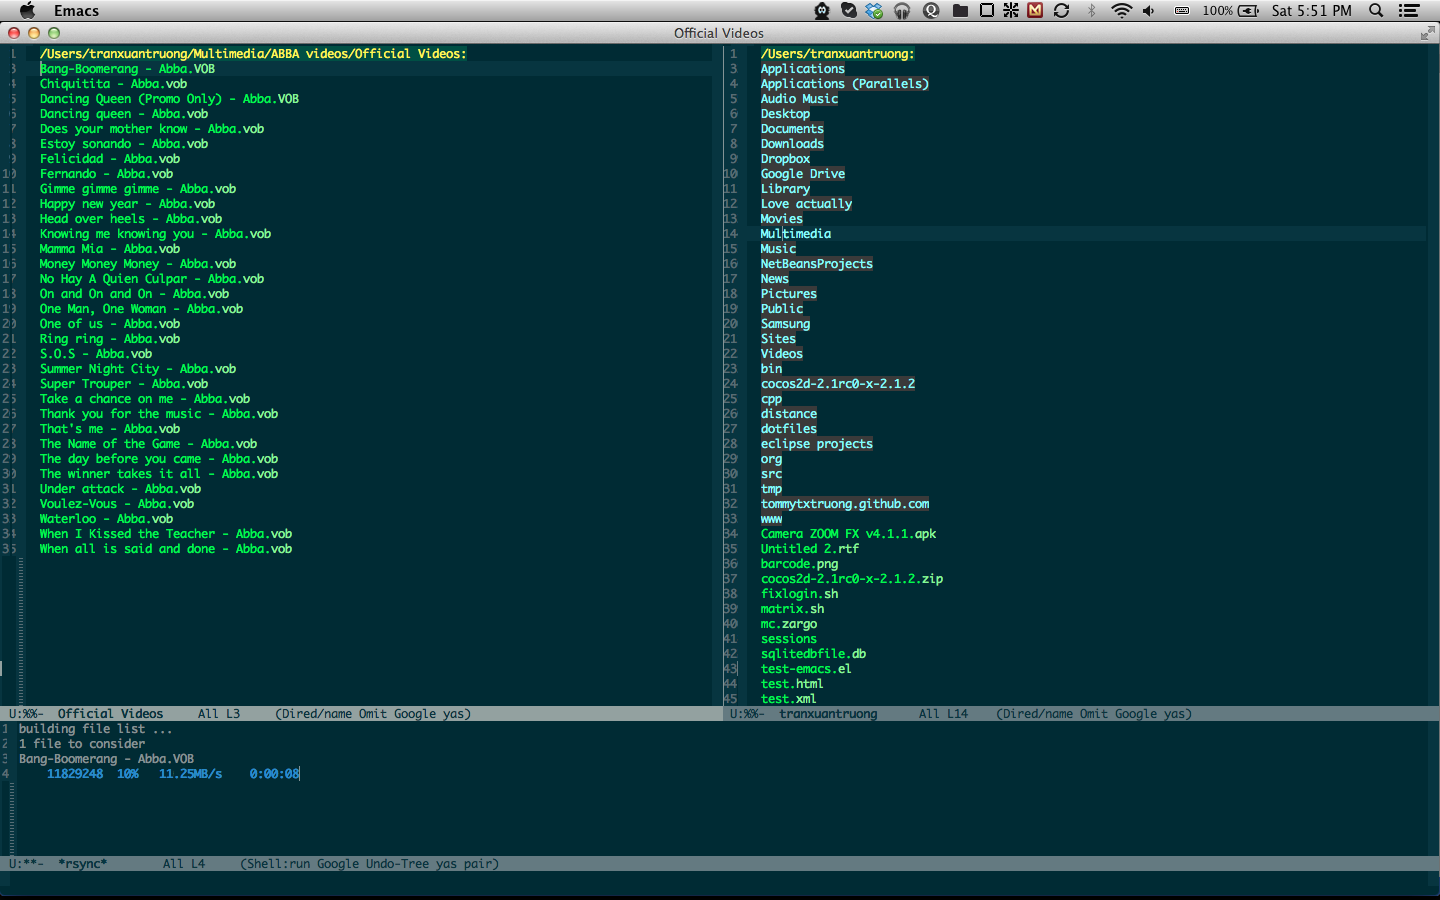
Task: Open the Documents directory
Action: coord(792,129)
